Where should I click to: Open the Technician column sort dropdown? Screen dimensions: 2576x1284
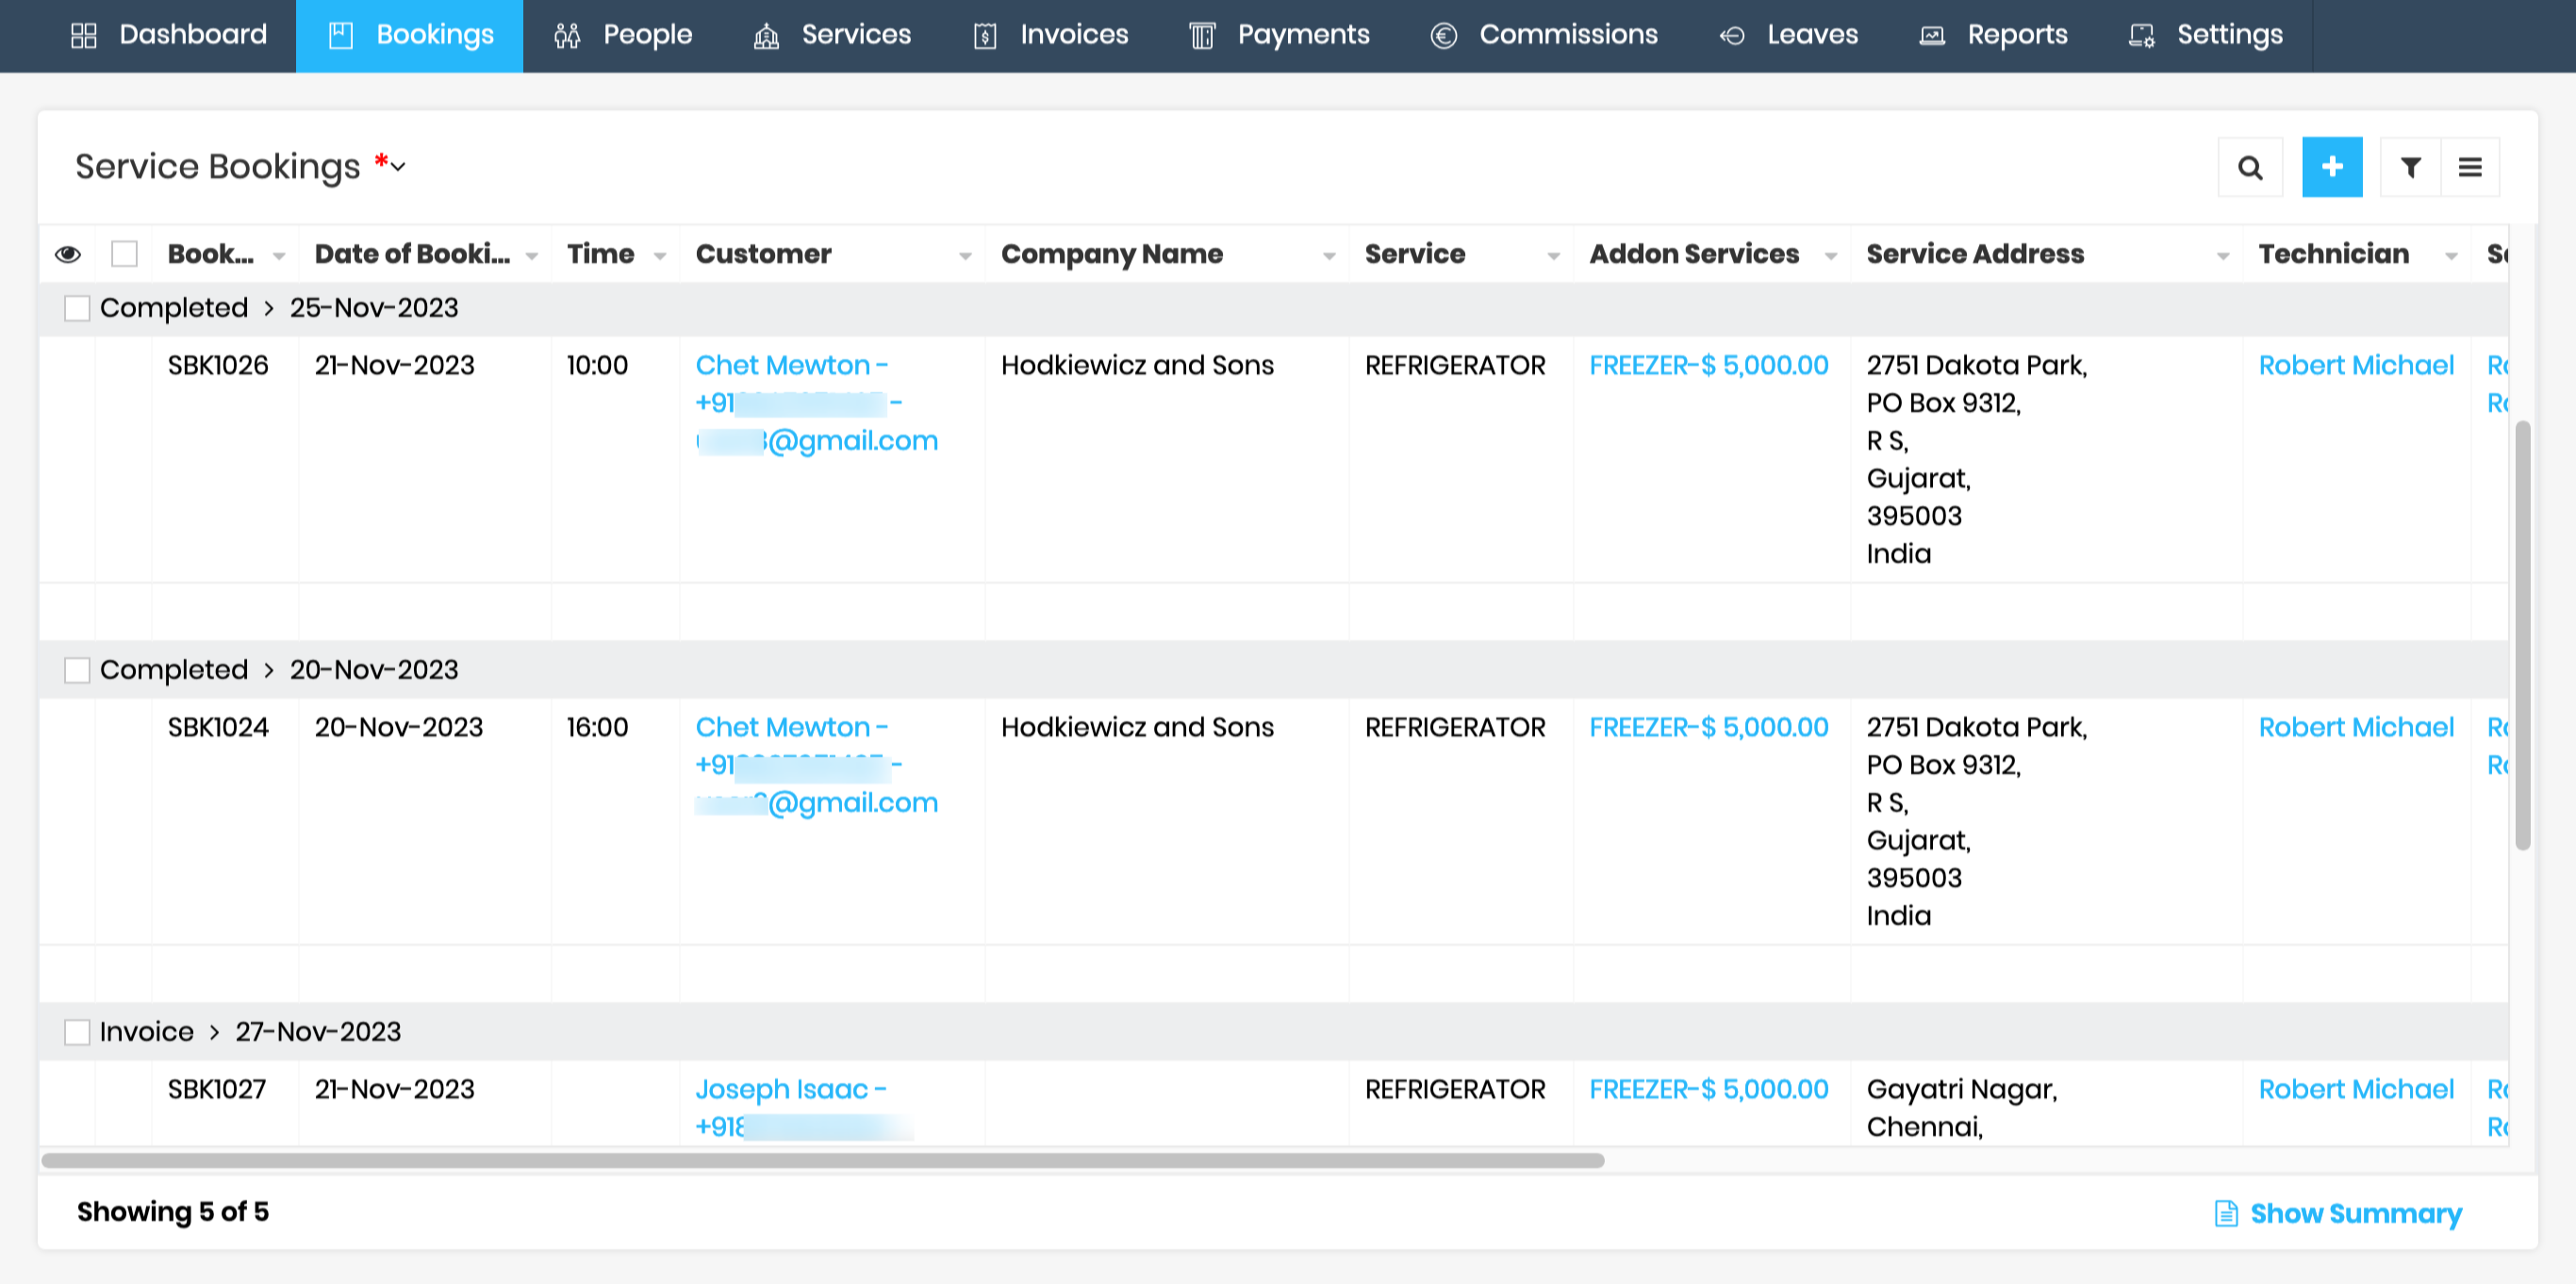(2451, 256)
